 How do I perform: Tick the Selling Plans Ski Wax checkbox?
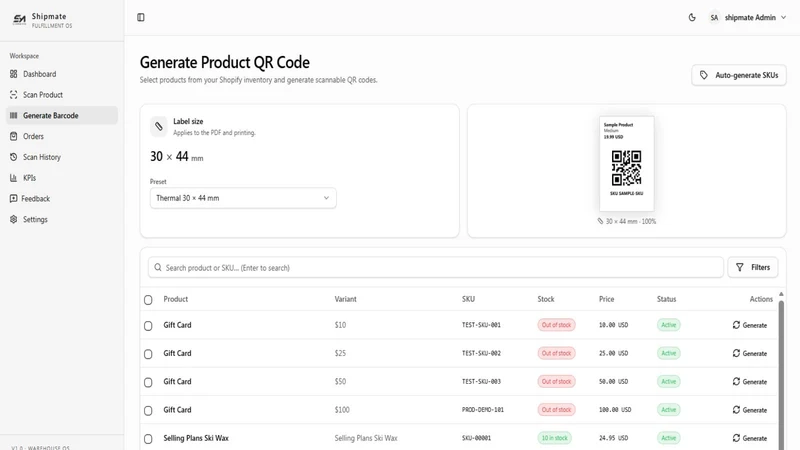click(148, 439)
